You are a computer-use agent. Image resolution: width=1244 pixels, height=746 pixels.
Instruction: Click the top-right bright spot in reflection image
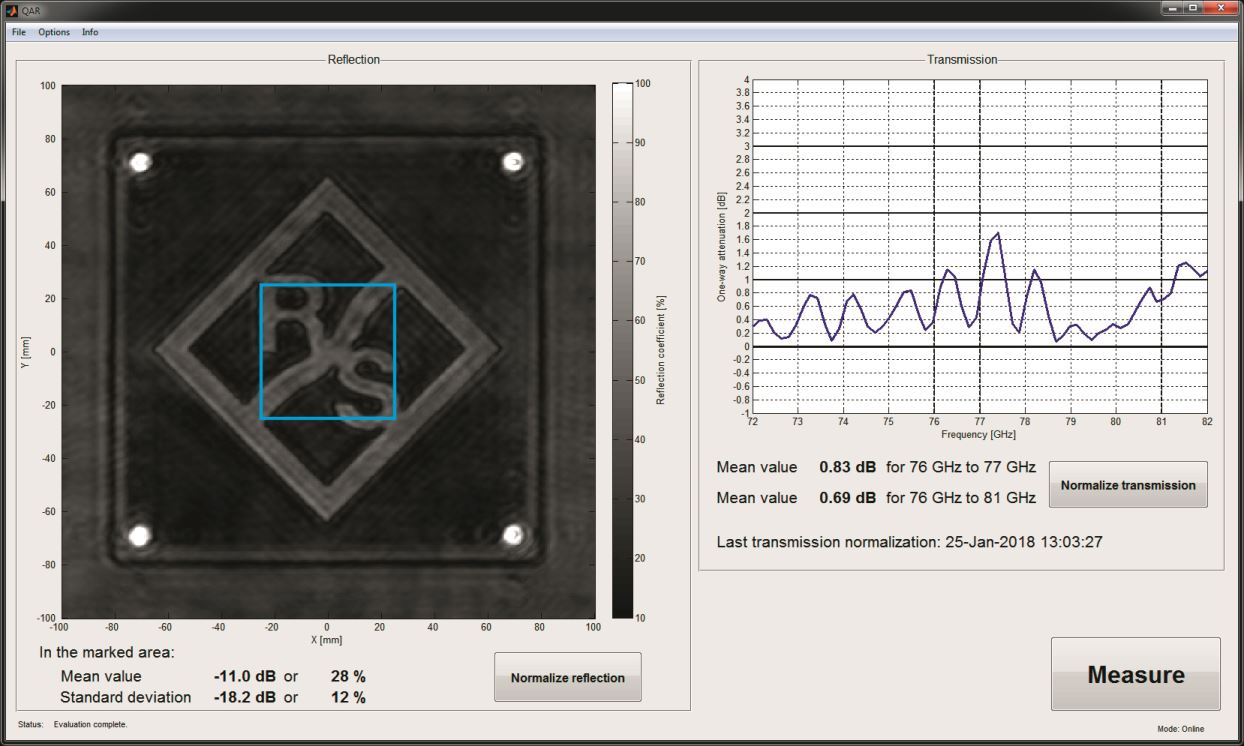[513, 162]
